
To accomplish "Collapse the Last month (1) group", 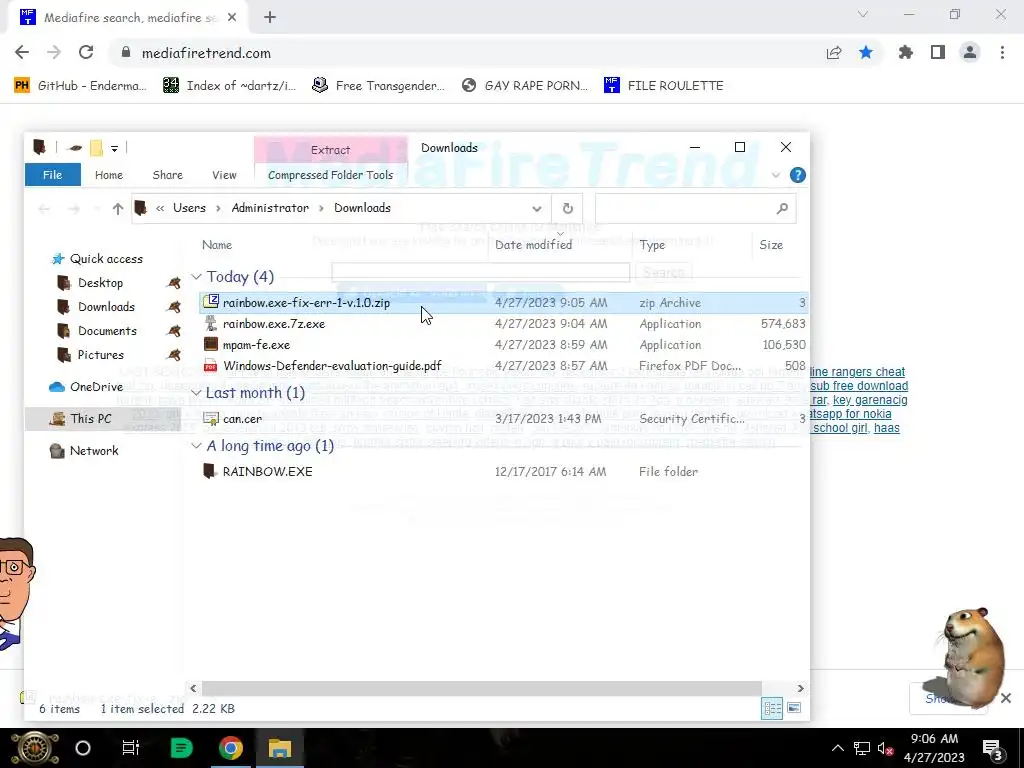I will [x=196, y=392].
